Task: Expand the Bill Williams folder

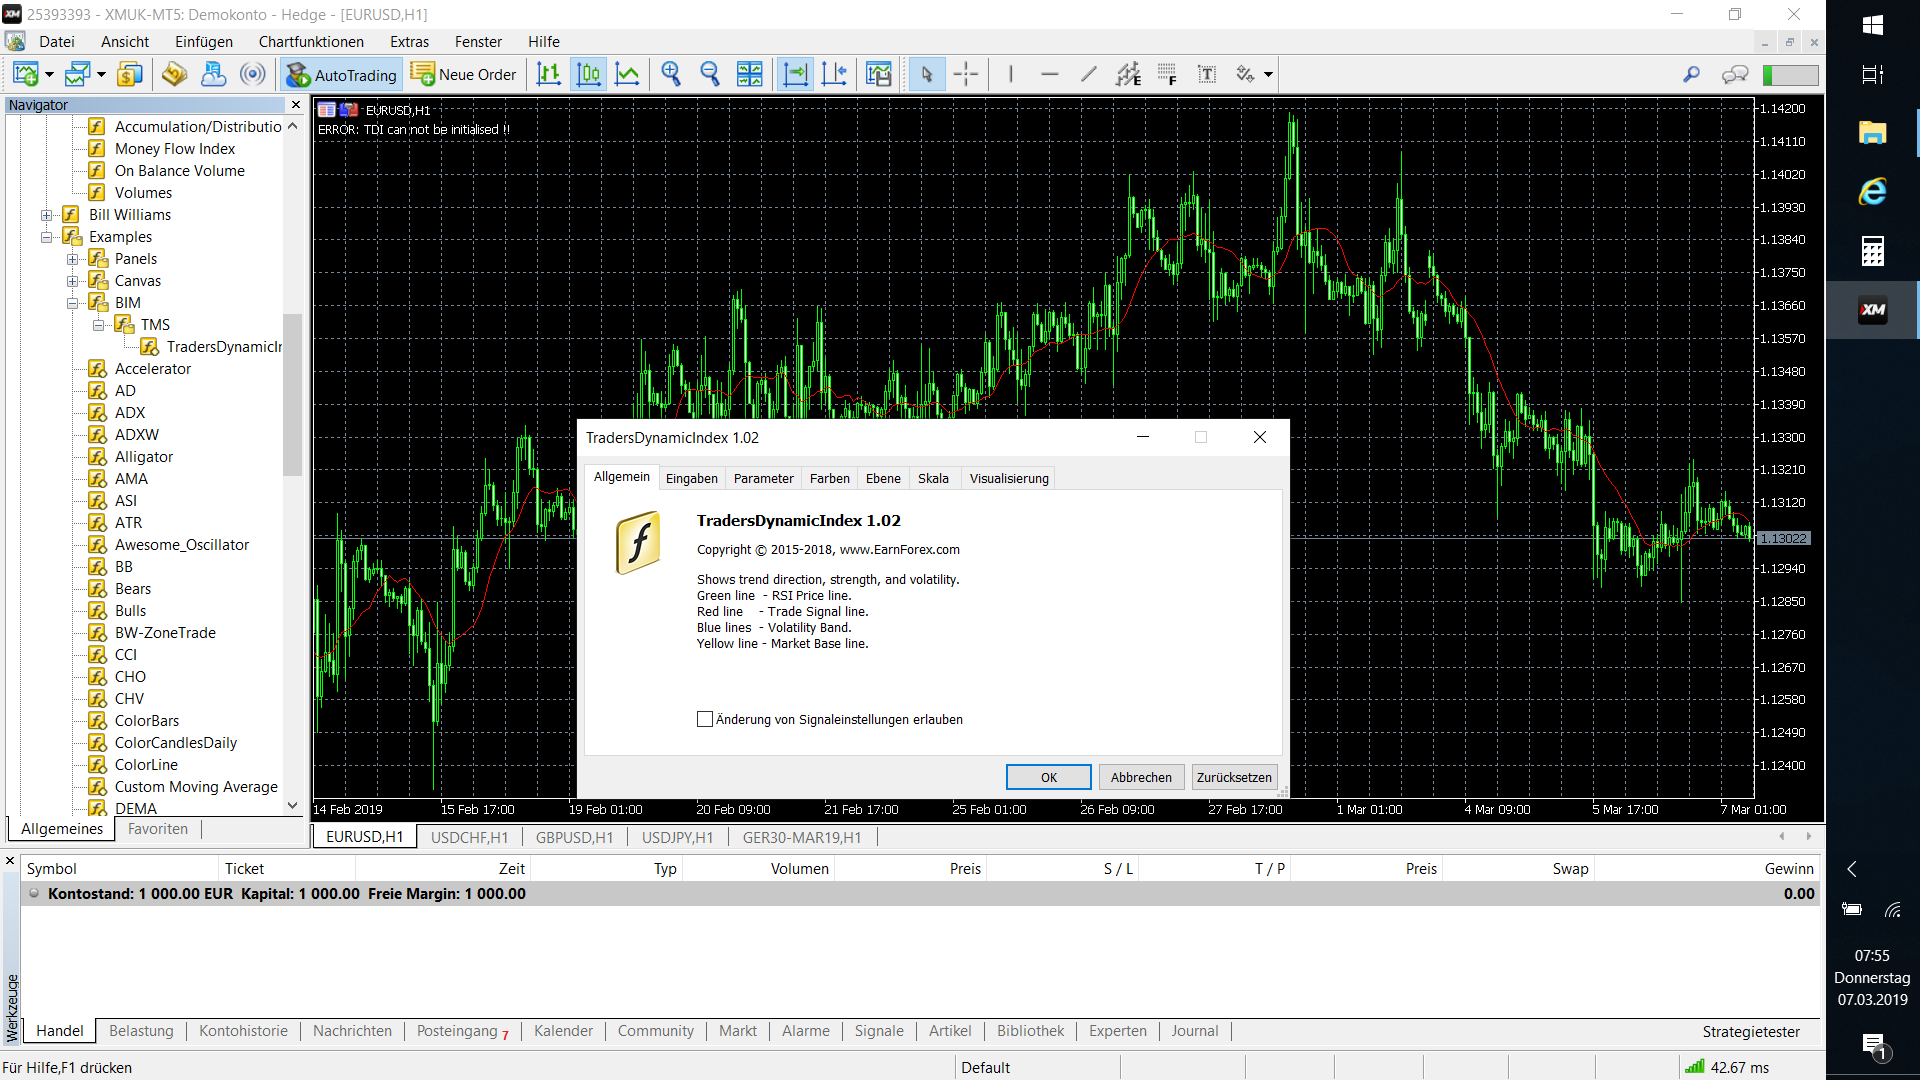Action: [x=46, y=215]
